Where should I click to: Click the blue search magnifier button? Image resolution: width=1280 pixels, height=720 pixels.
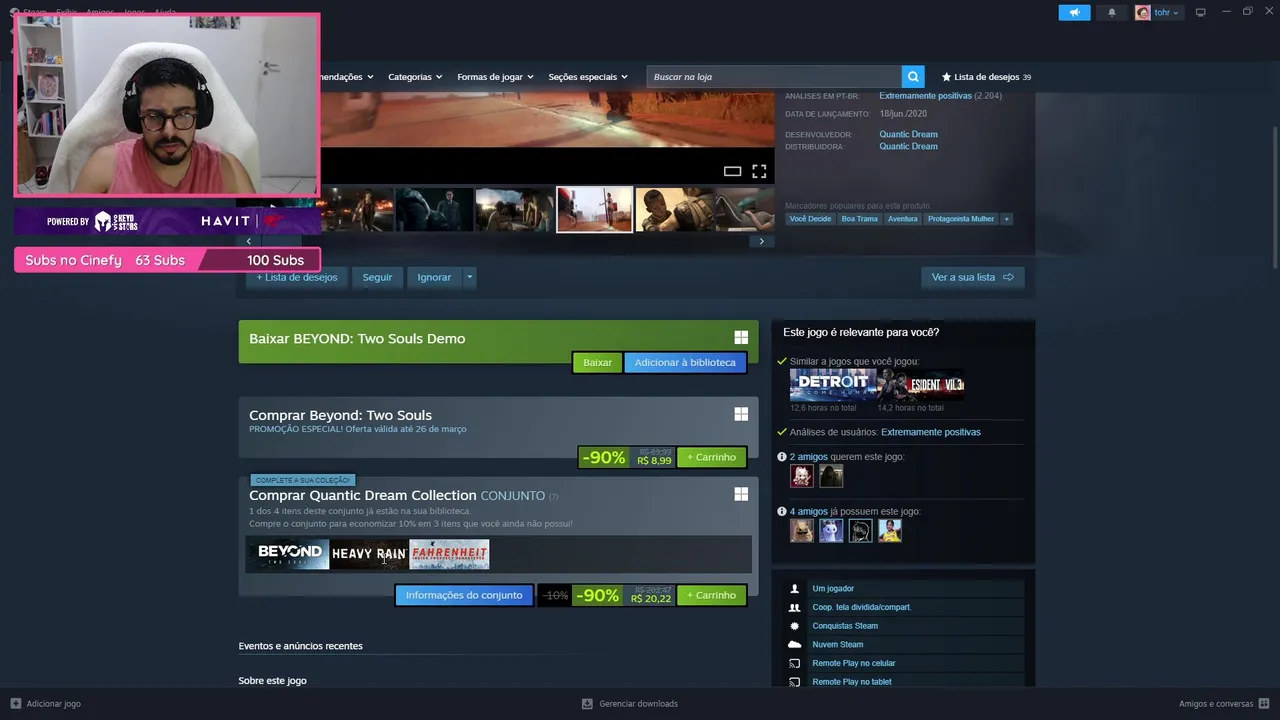click(x=912, y=77)
